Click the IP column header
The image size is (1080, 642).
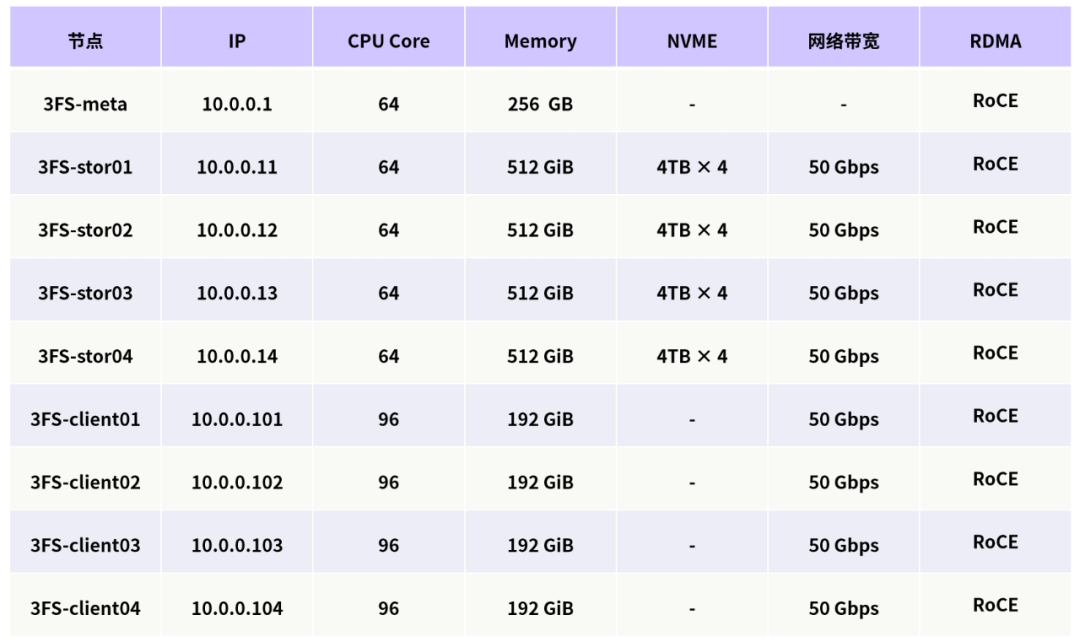[237, 41]
